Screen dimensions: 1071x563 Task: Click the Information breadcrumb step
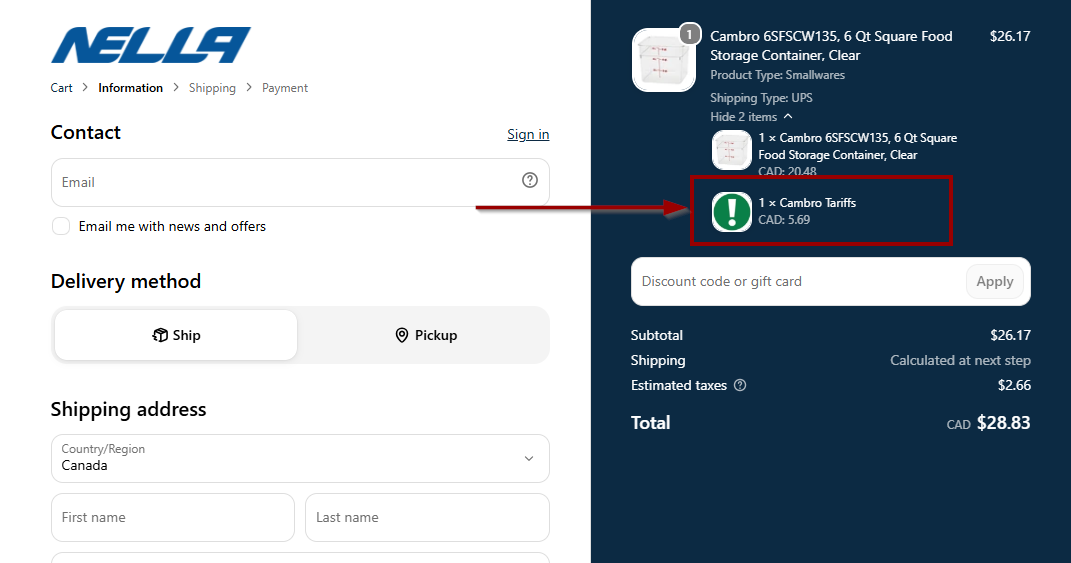(x=130, y=88)
